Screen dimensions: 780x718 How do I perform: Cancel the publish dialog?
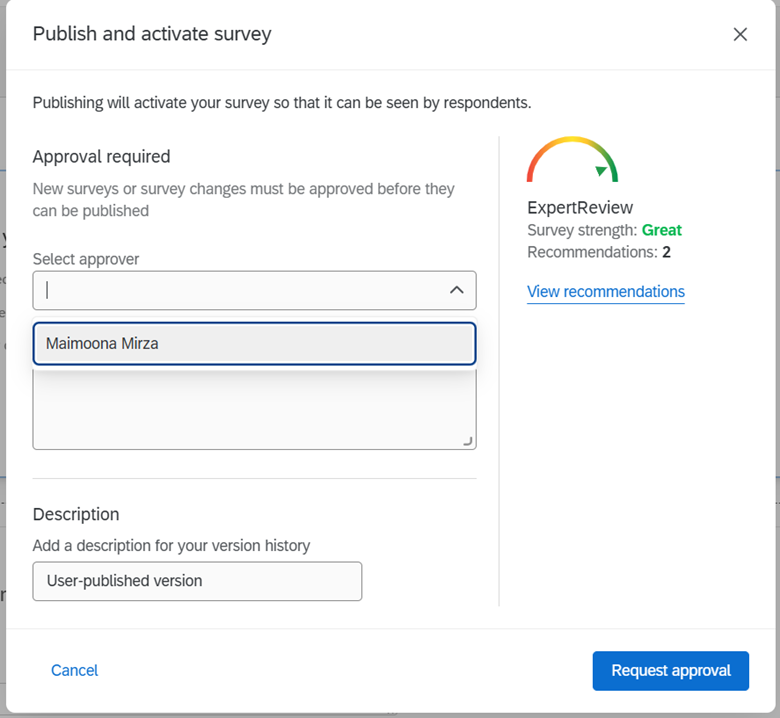[x=75, y=670]
